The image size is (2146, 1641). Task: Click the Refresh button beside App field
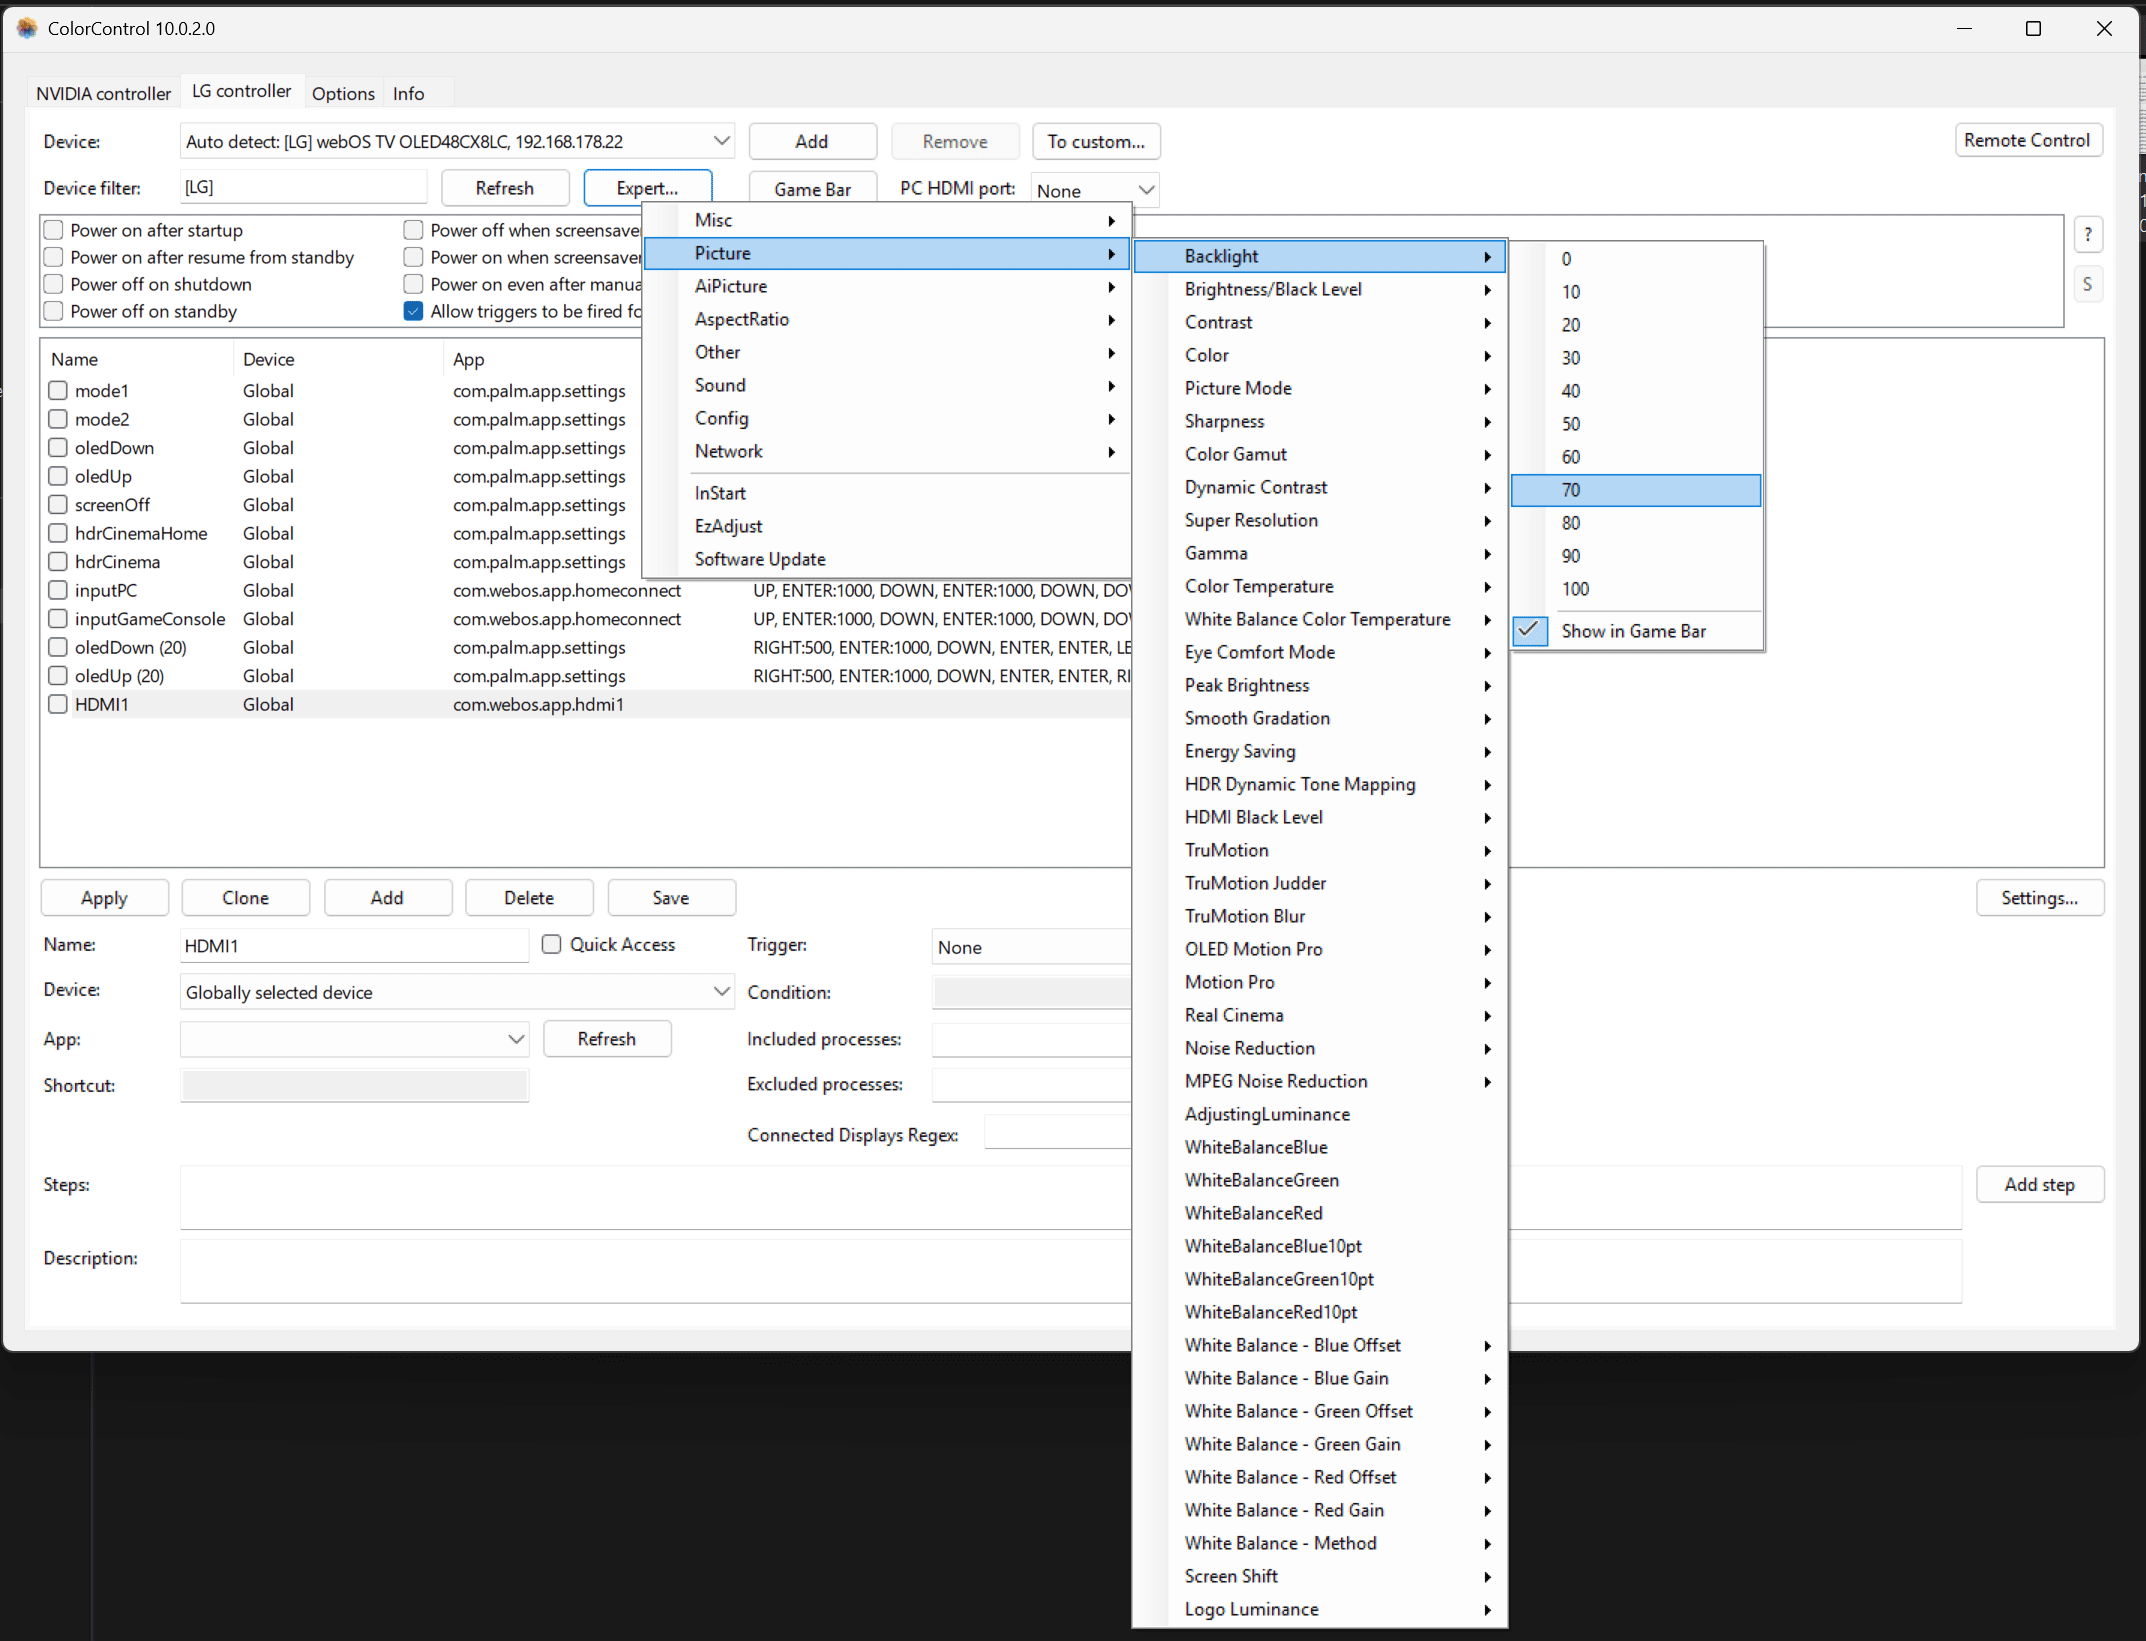(607, 1039)
